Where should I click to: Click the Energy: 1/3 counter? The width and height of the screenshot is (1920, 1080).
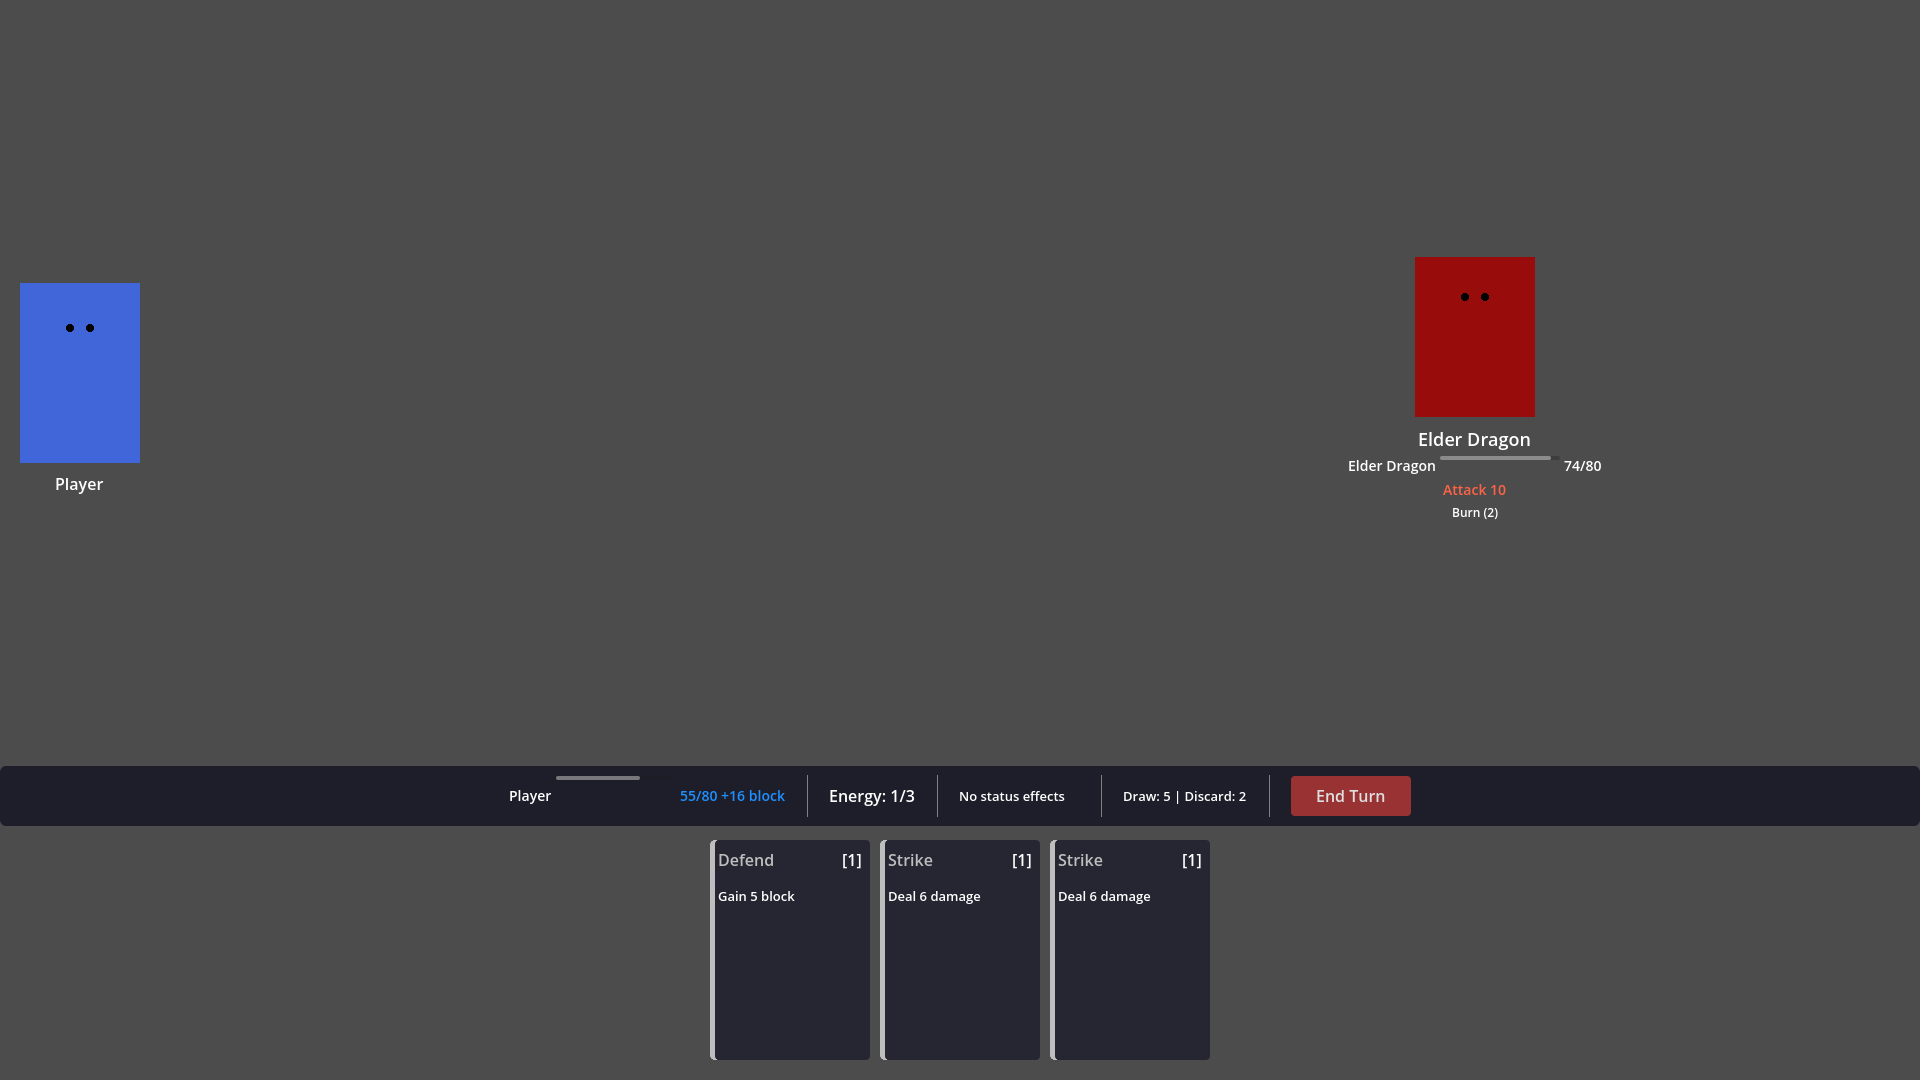point(871,796)
